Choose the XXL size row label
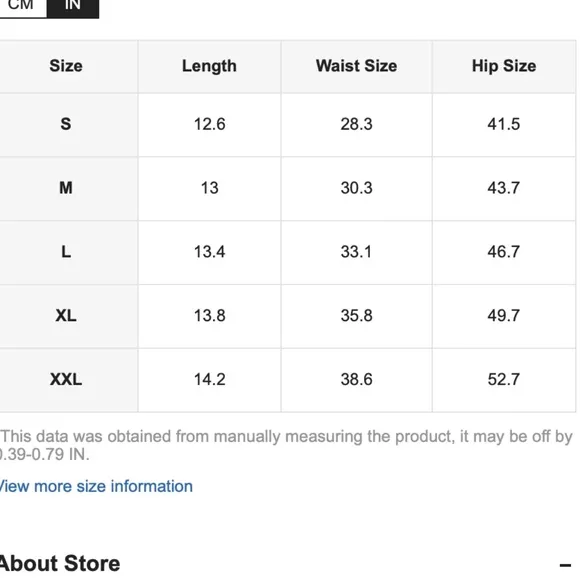 tap(66, 380)
